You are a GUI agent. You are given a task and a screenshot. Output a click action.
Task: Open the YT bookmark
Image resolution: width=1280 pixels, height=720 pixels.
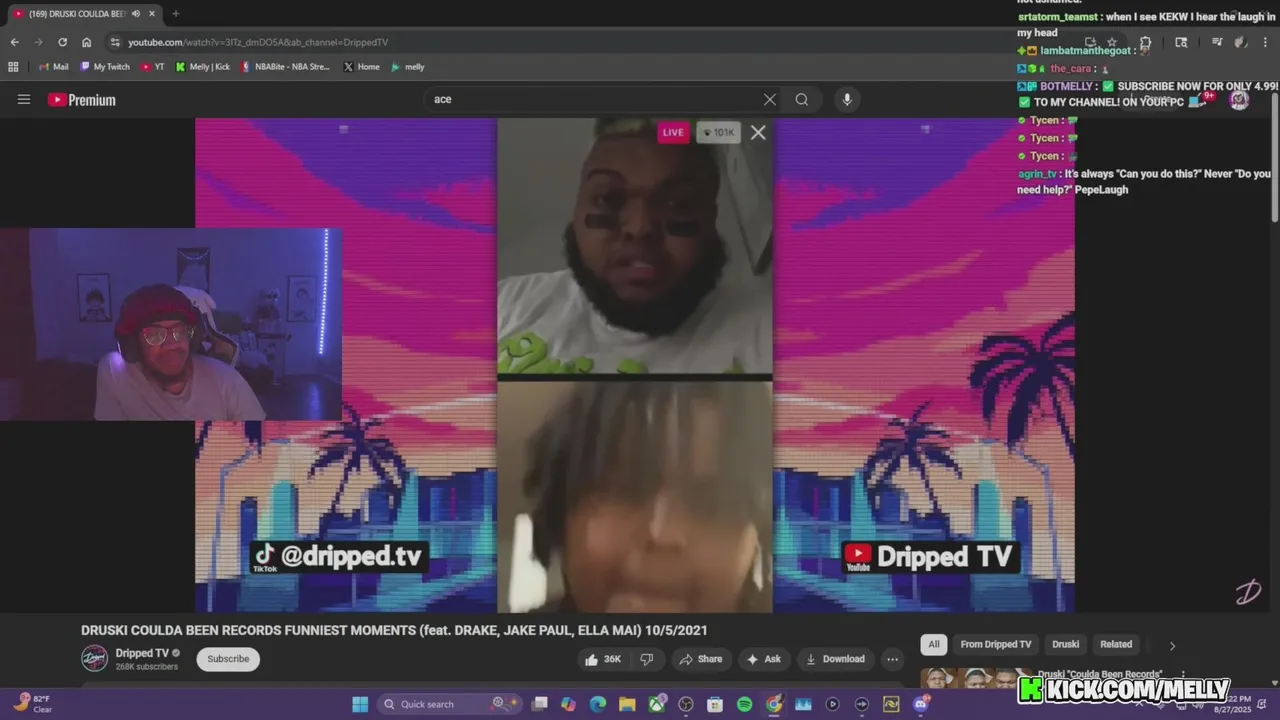point(152,67)
